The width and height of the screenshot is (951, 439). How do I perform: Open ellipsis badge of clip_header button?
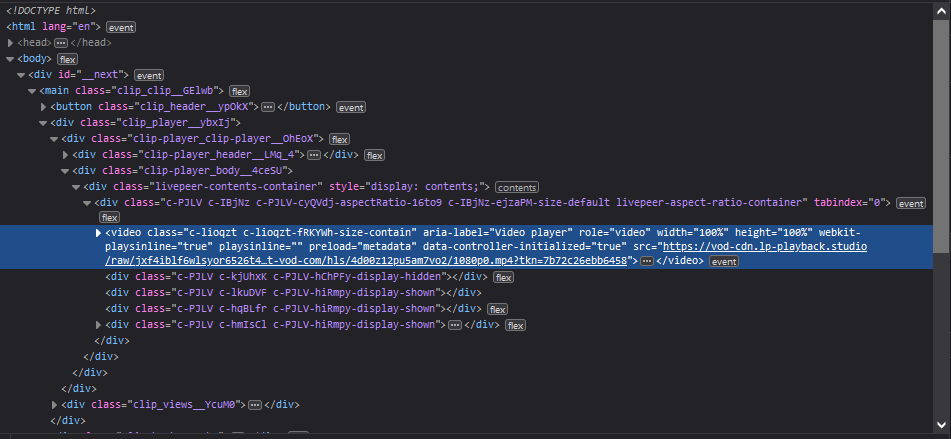point(268,107)
